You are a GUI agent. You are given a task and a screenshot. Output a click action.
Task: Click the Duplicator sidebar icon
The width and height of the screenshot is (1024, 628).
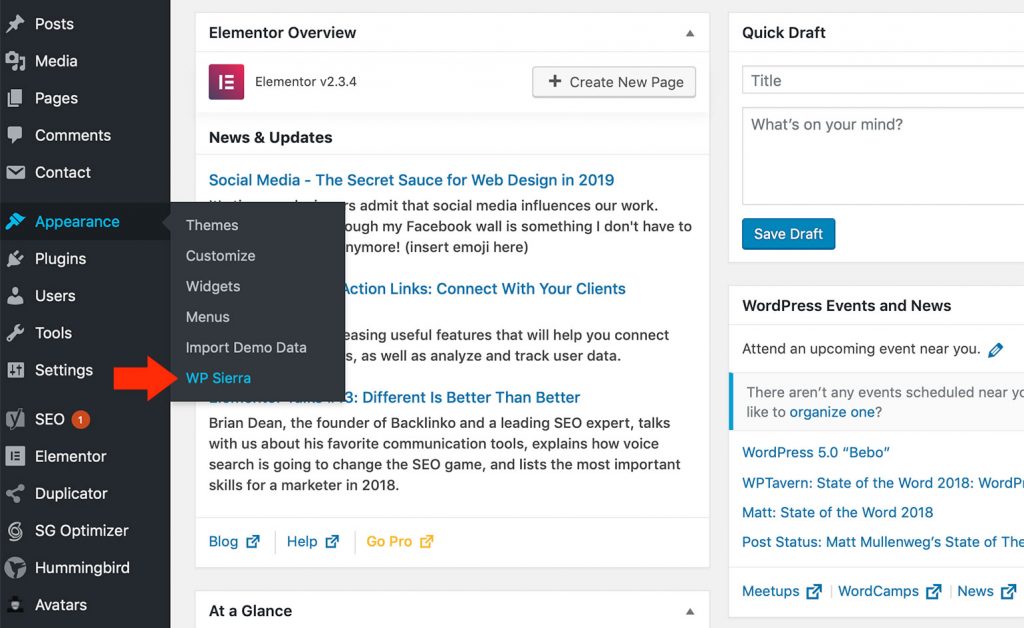tap(15, 494)
